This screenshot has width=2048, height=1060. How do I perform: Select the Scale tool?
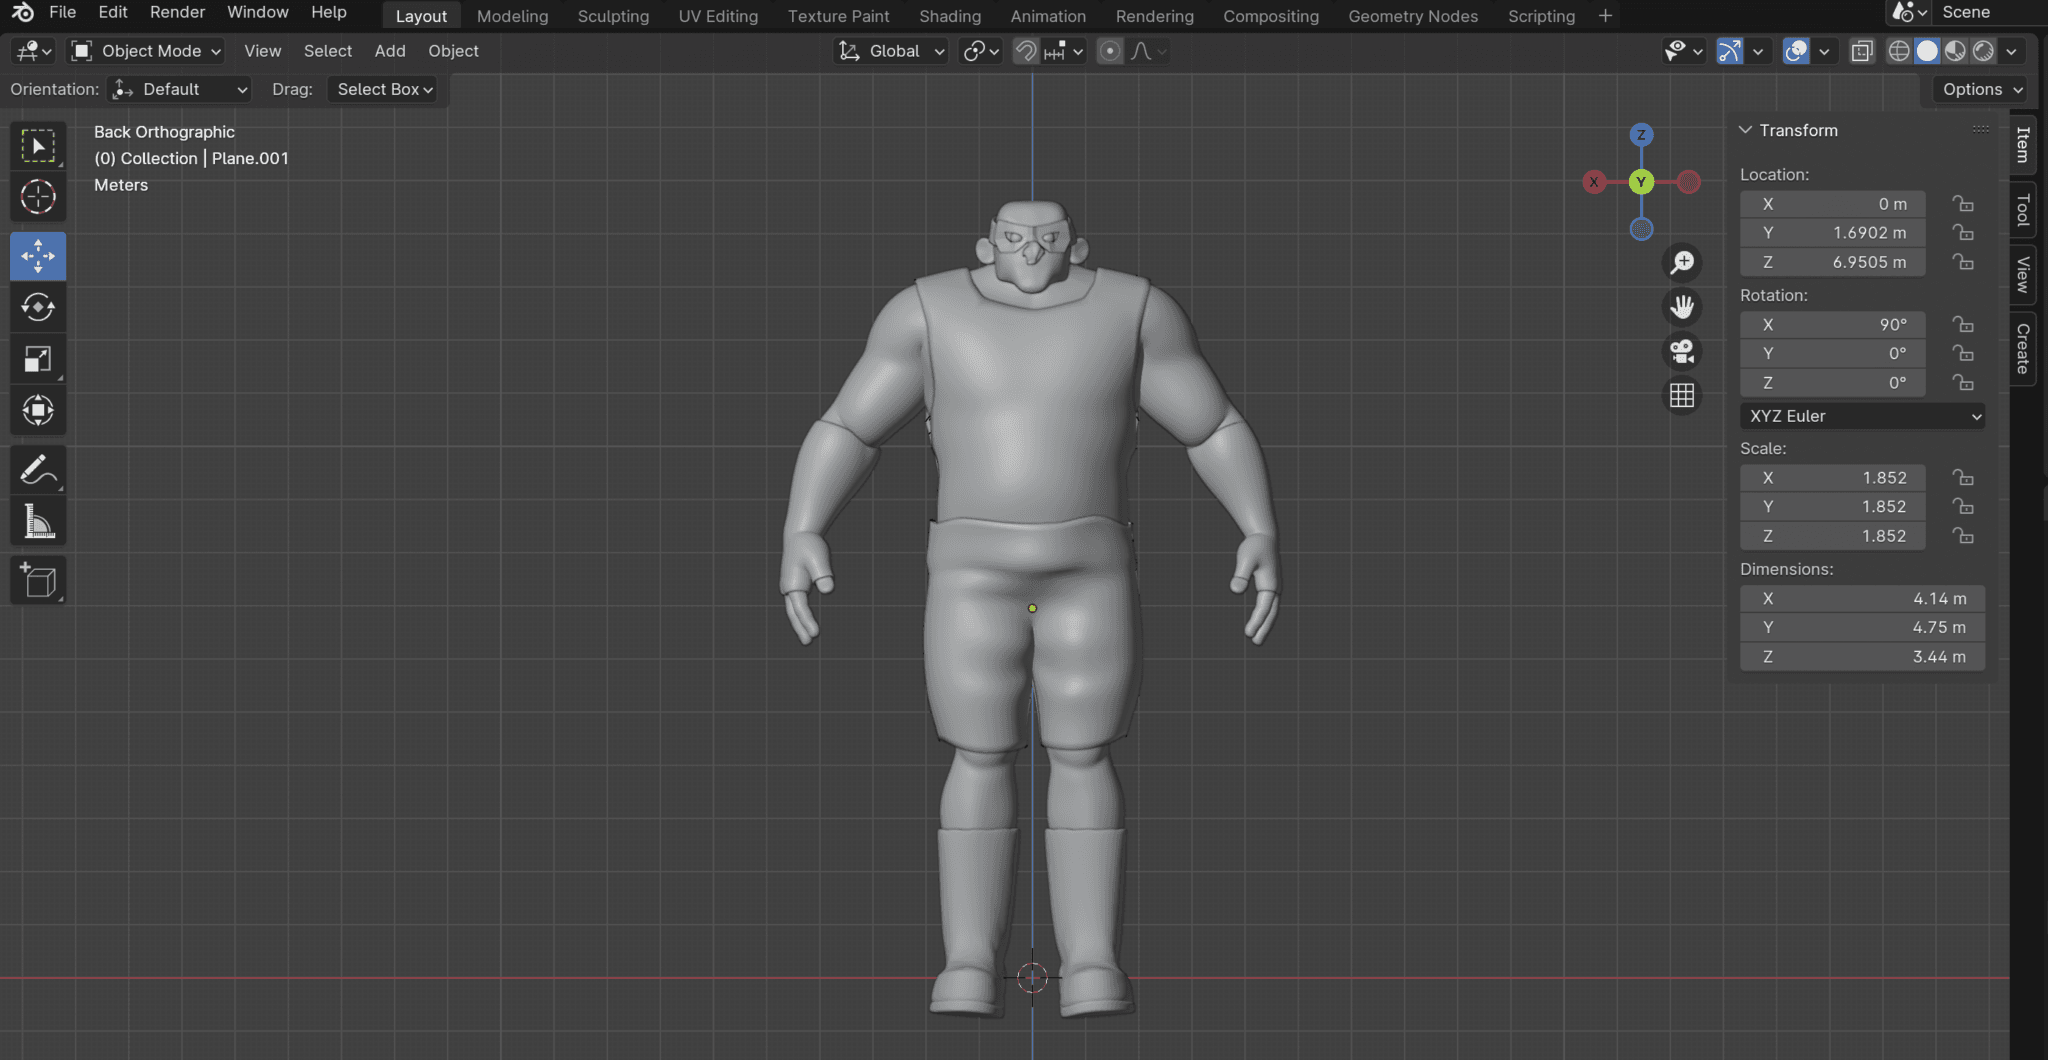click(37, 358)
